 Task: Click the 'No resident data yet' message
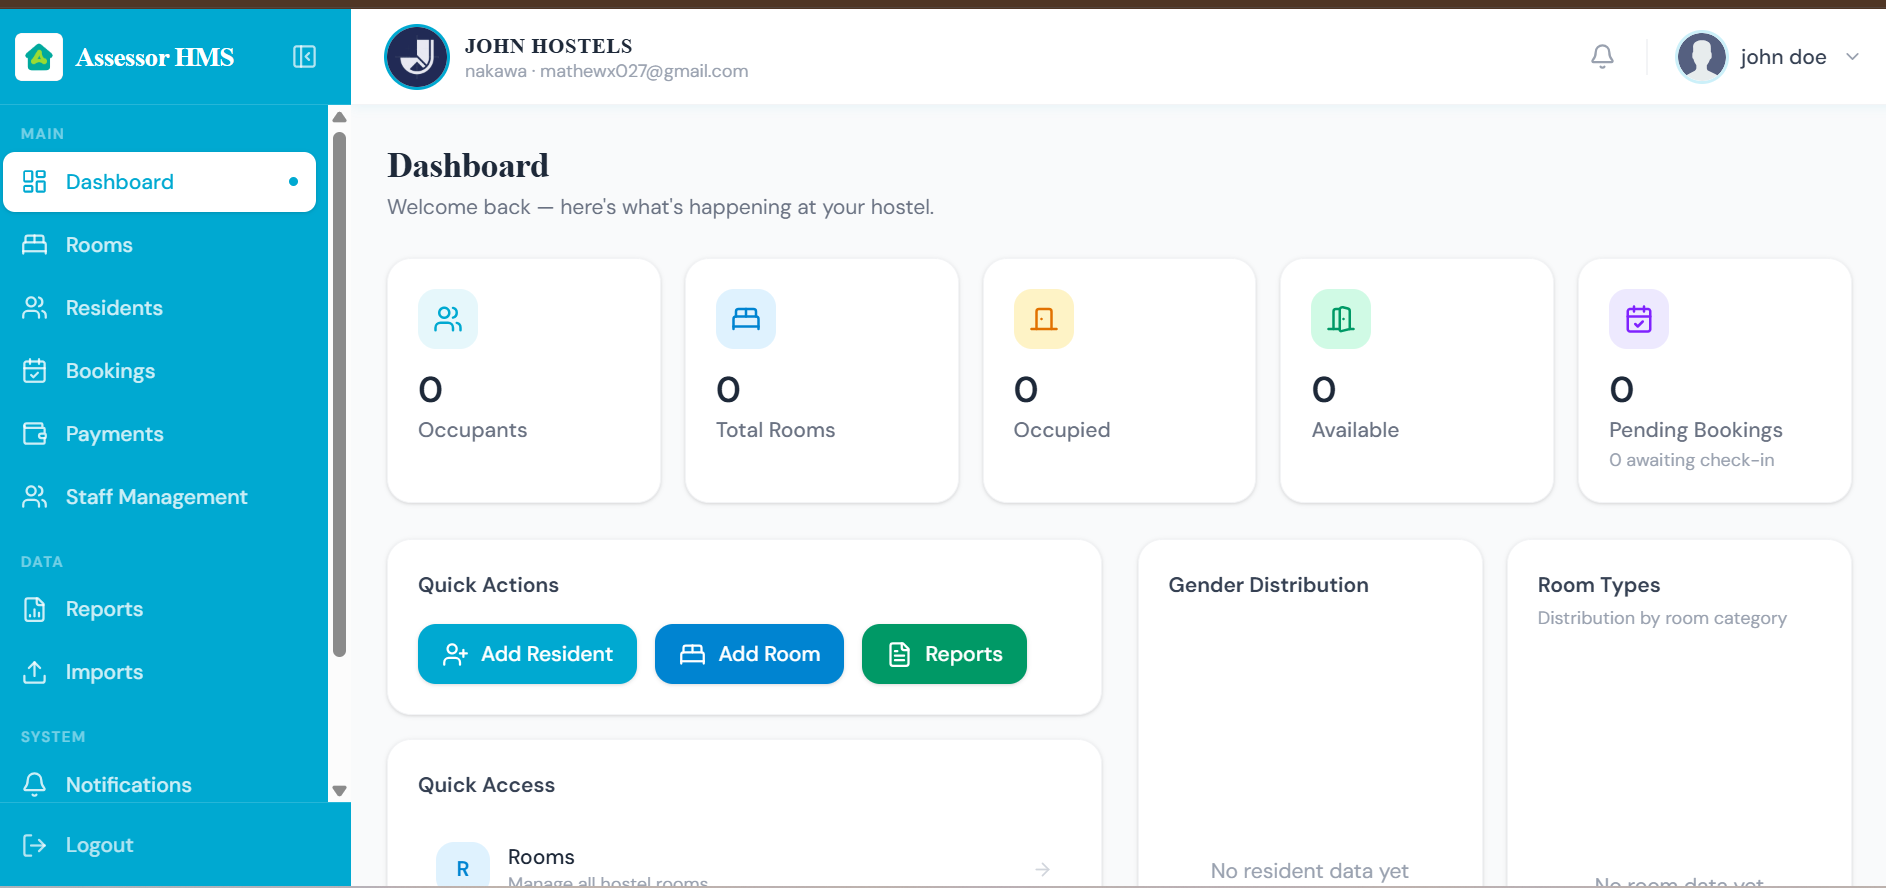1310,871
